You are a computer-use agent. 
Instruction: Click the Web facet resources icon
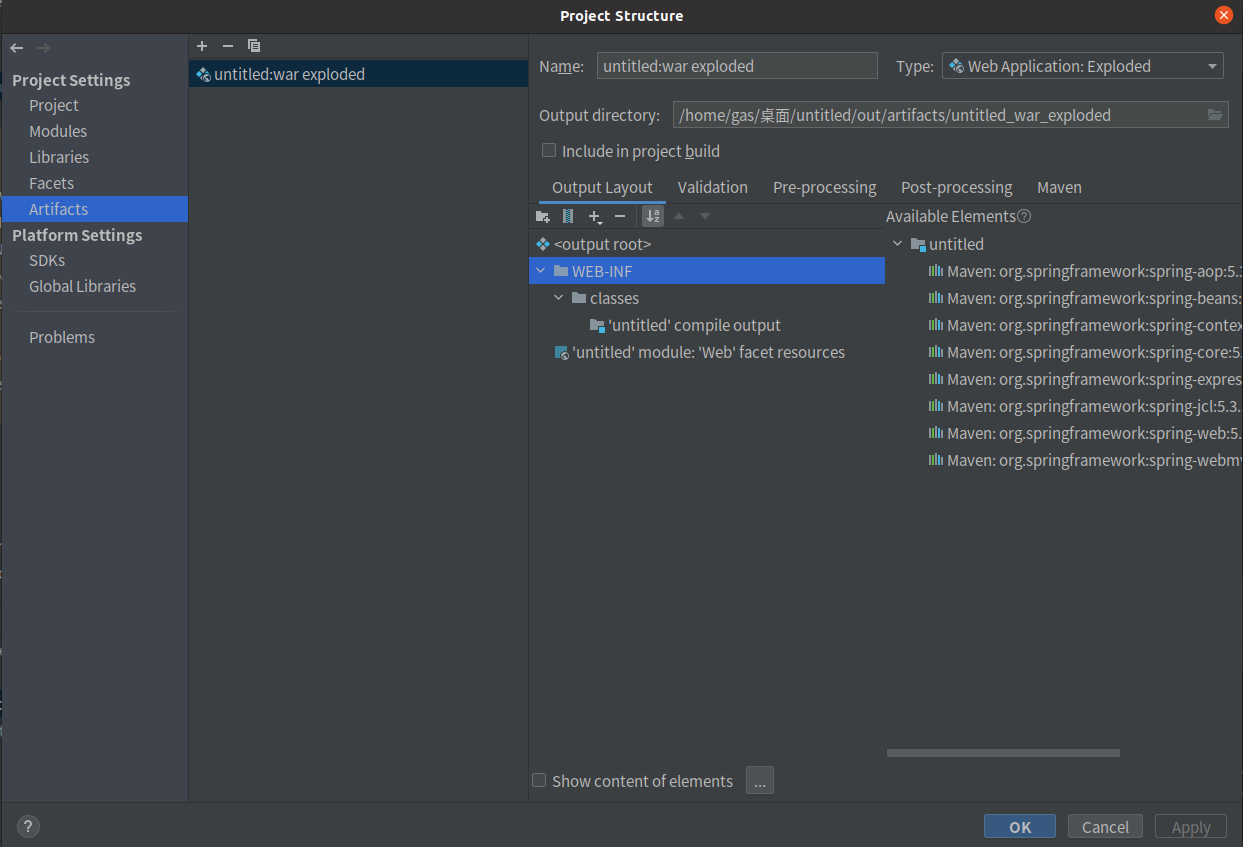coord(561,352)
